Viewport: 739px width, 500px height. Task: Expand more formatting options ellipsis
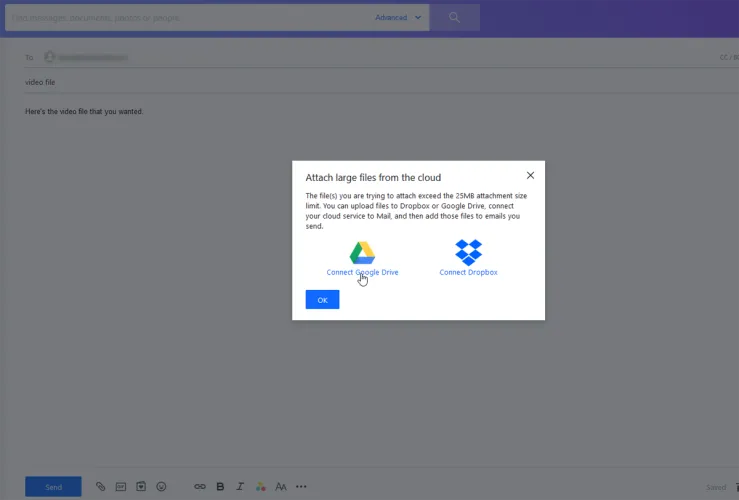[x=301, y=487]
